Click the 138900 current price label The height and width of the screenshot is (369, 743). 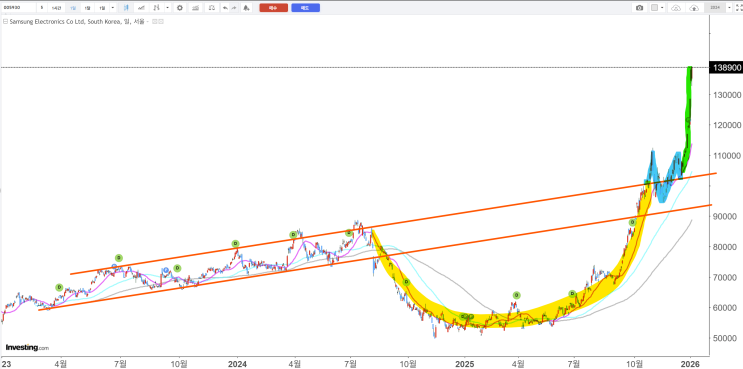pos(725,68)
